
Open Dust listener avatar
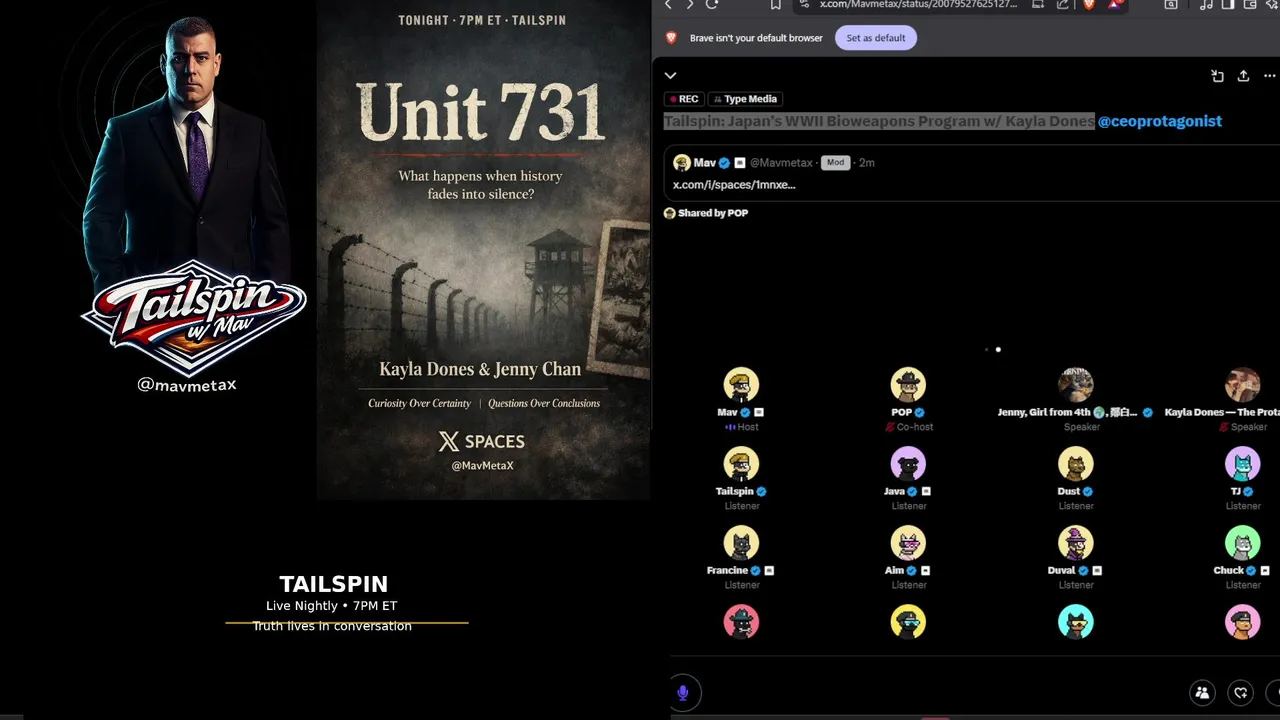1076,464
